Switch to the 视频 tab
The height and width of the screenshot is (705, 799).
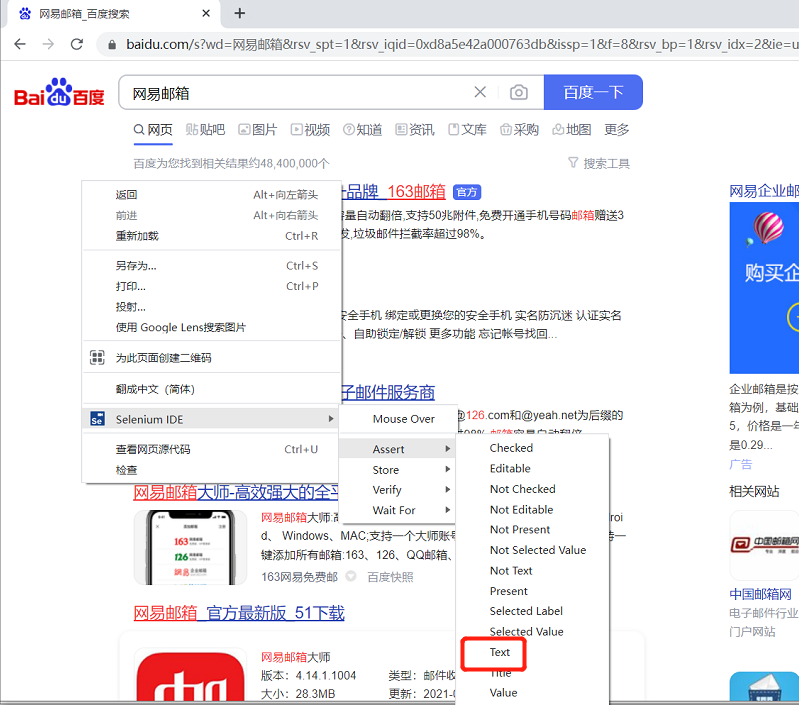(x=310, y=130)
